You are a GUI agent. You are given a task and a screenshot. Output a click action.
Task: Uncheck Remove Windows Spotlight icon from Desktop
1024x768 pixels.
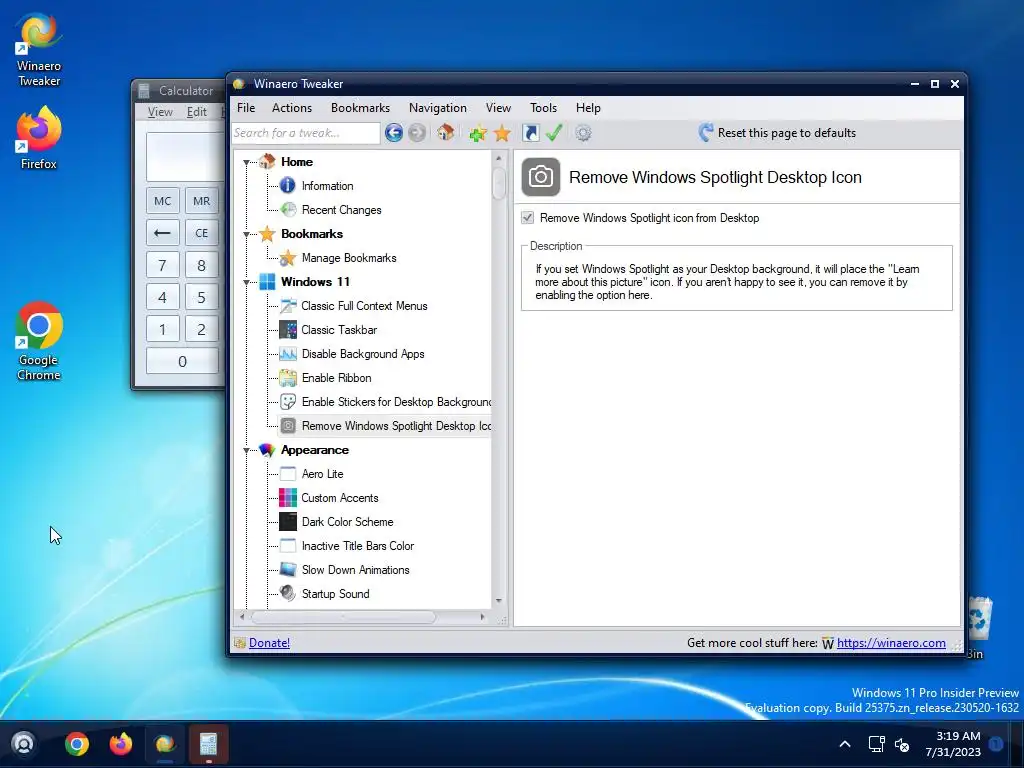[x=528, y=218]
